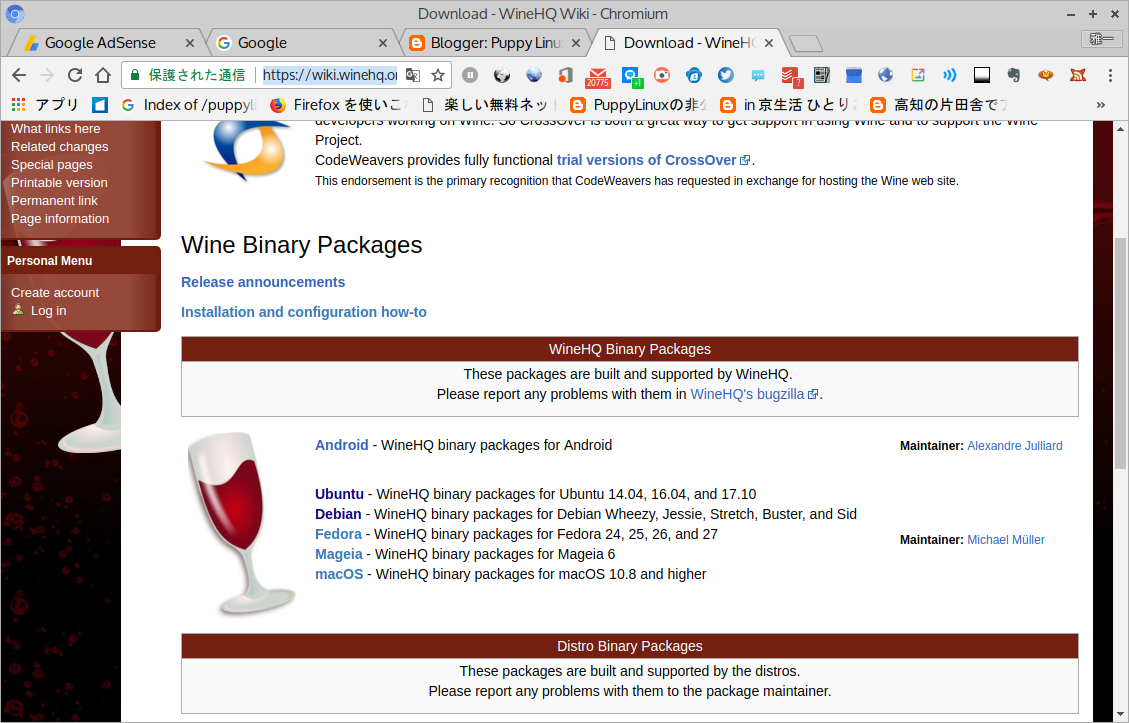Open 'Index of /puppyli' bookmark
Viewport: 1129px width, 723px height.
click(x=189, y=105)
